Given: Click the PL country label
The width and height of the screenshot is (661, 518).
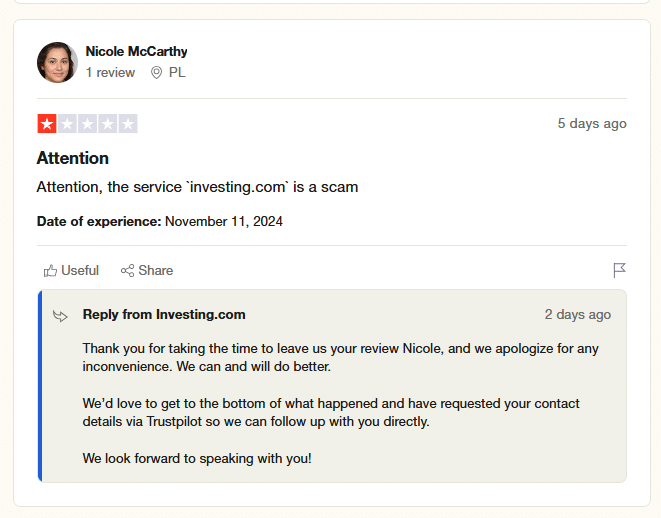Looking at the screenshot, I should click(x=177, y=72).
